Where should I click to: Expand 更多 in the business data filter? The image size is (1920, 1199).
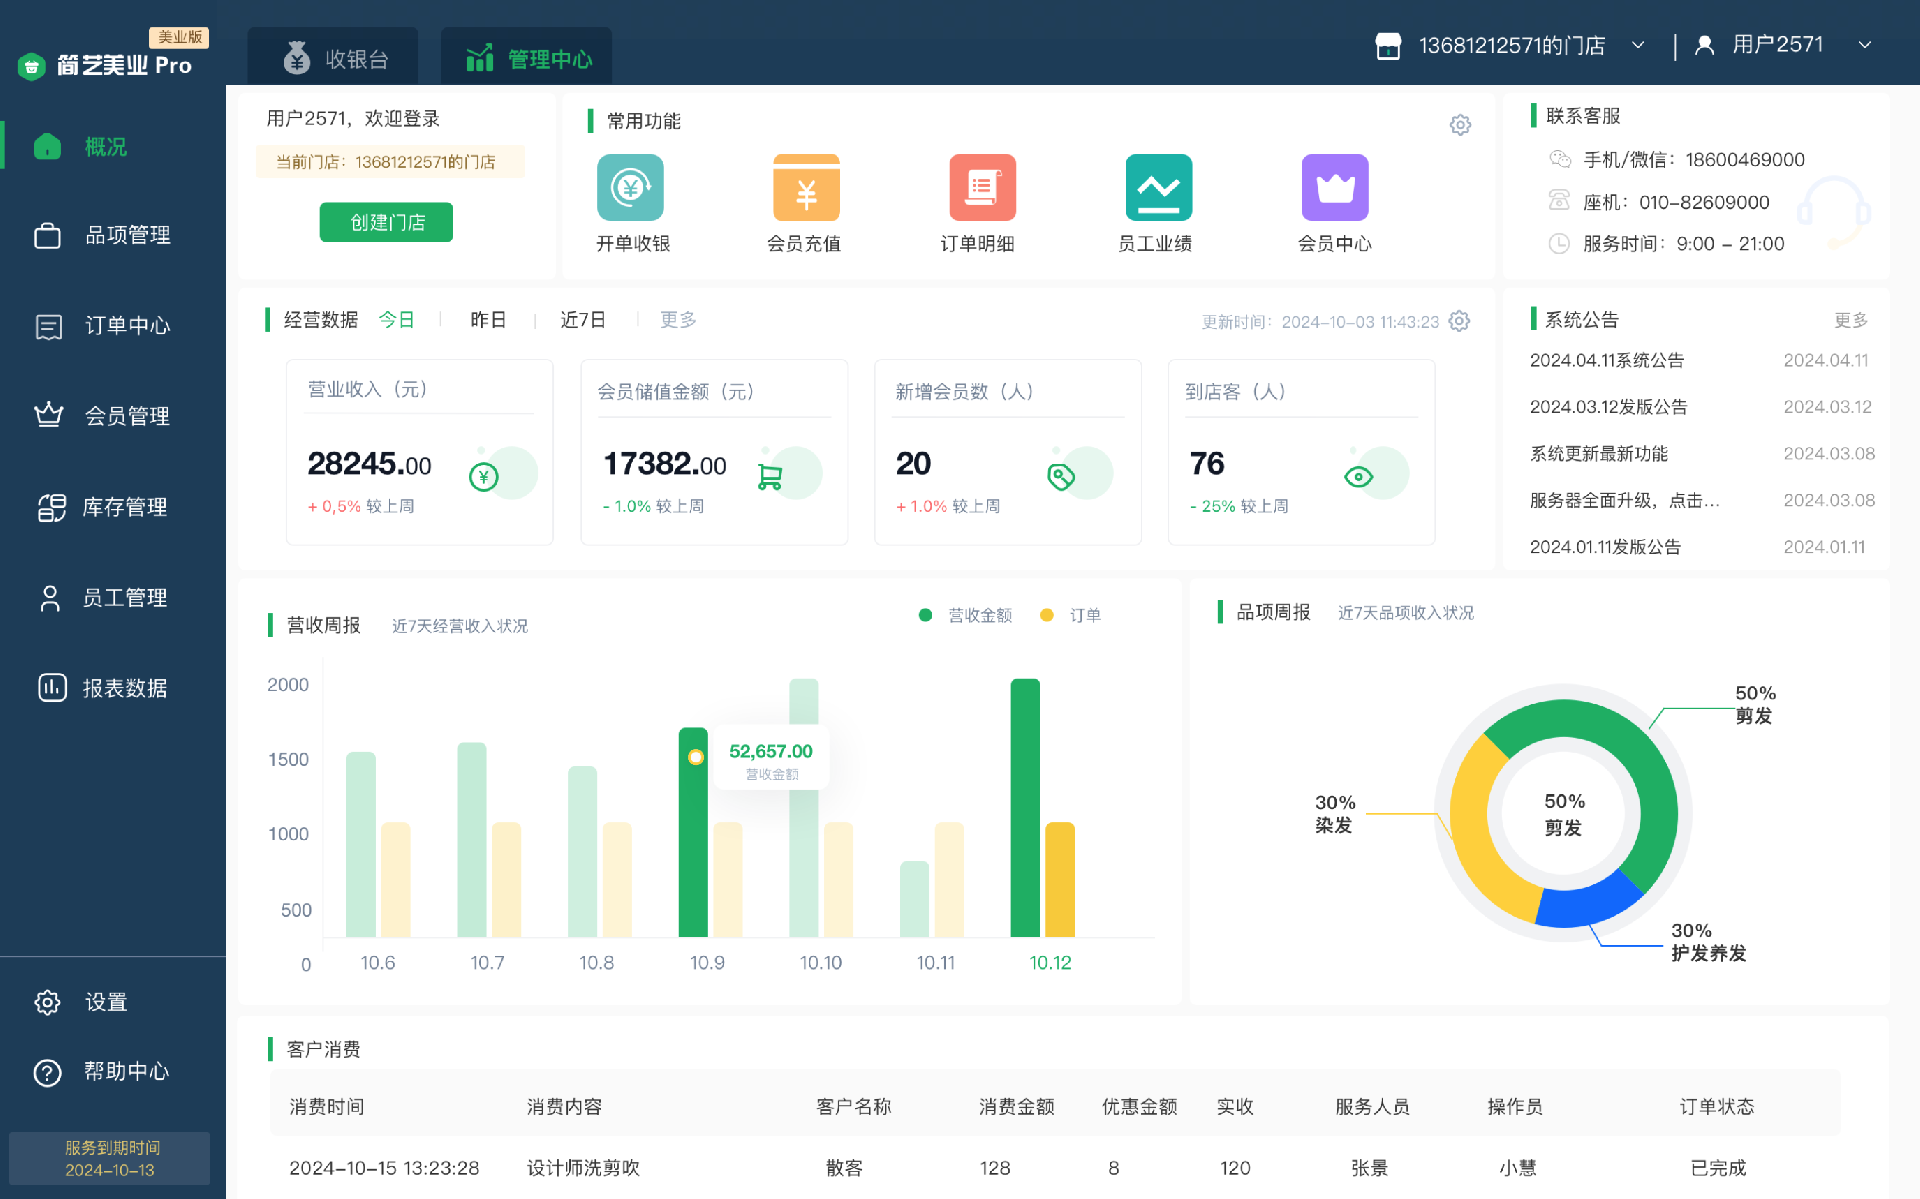pyautogui.click(x=678, y=320)
